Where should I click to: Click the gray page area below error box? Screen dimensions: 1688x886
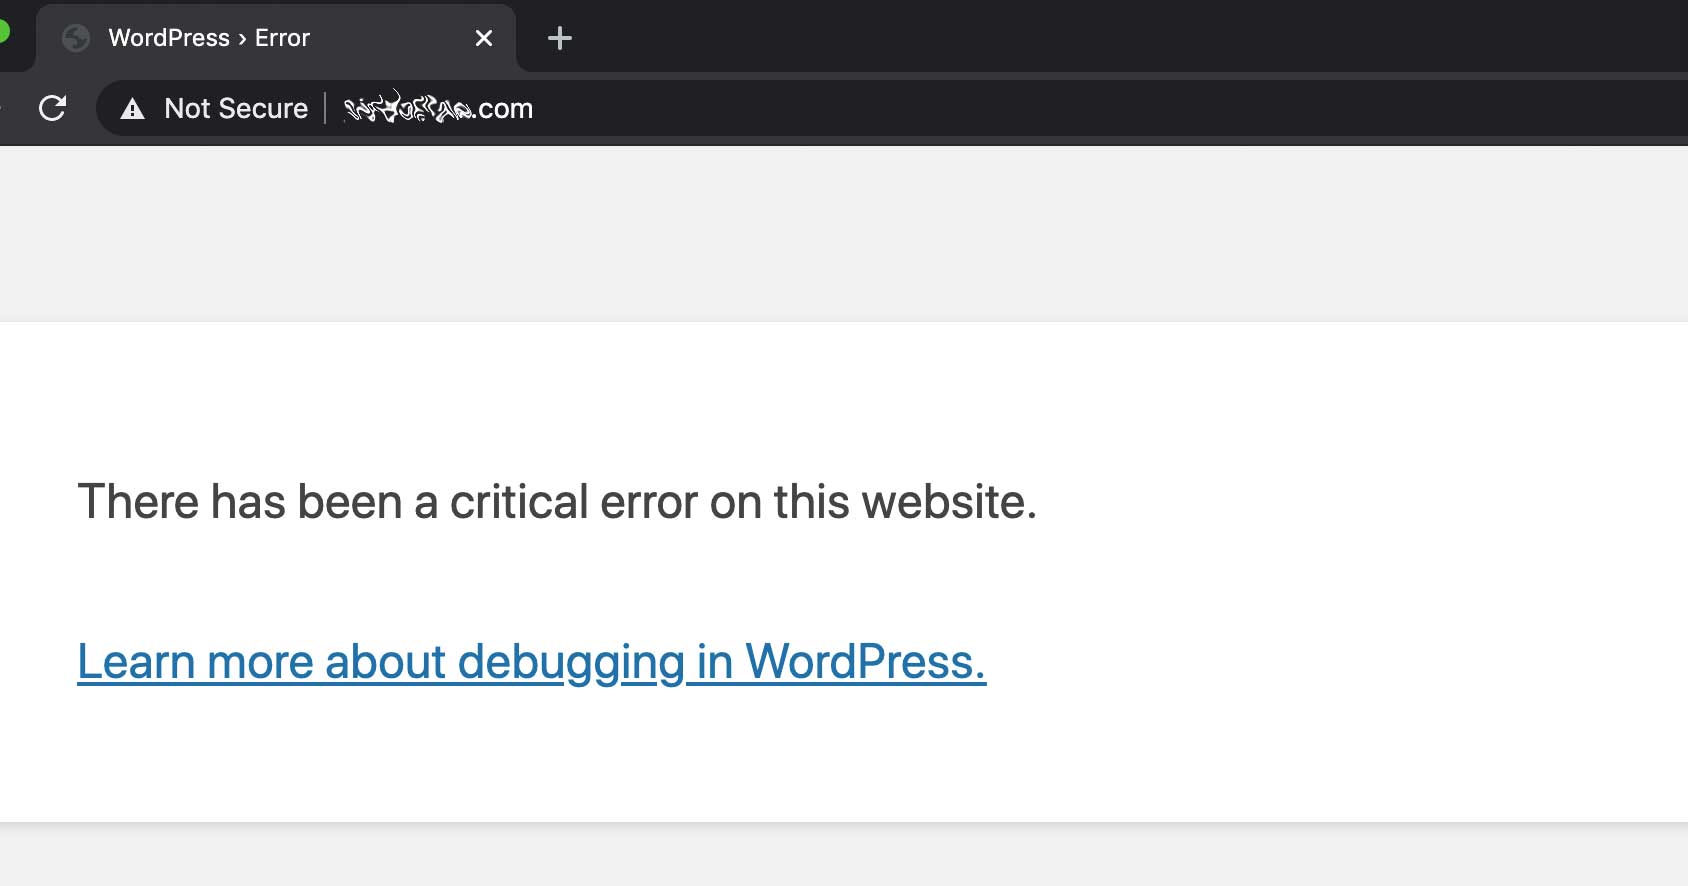pyautogui.click(x=844, y=858)
